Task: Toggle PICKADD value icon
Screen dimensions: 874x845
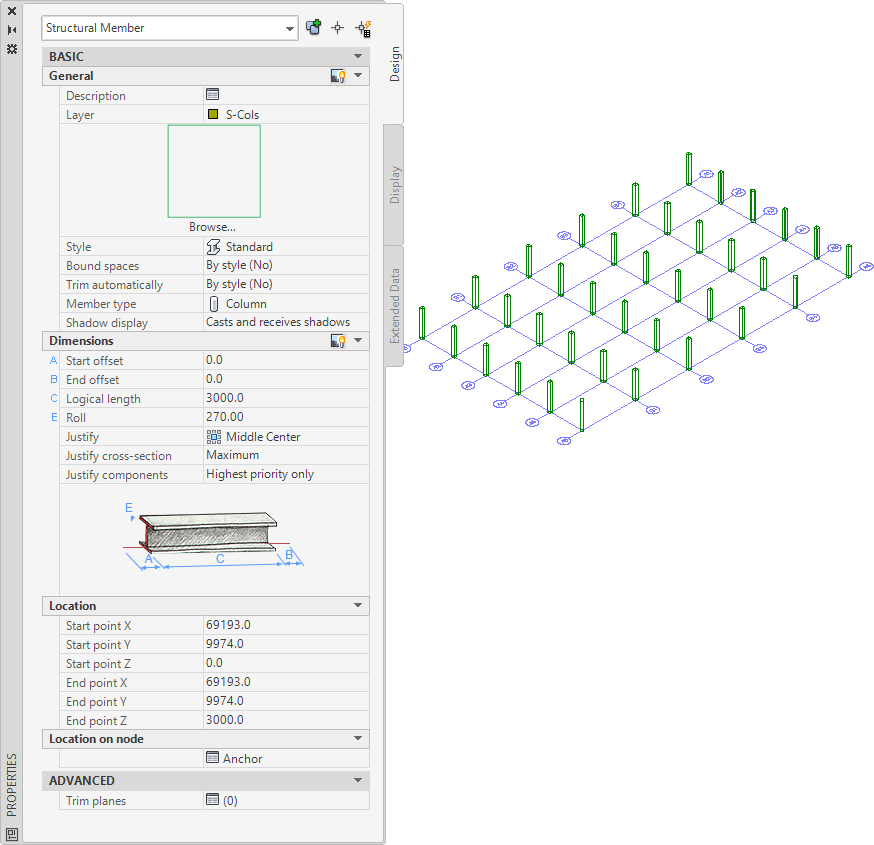Action: click(x=314, y=27)
